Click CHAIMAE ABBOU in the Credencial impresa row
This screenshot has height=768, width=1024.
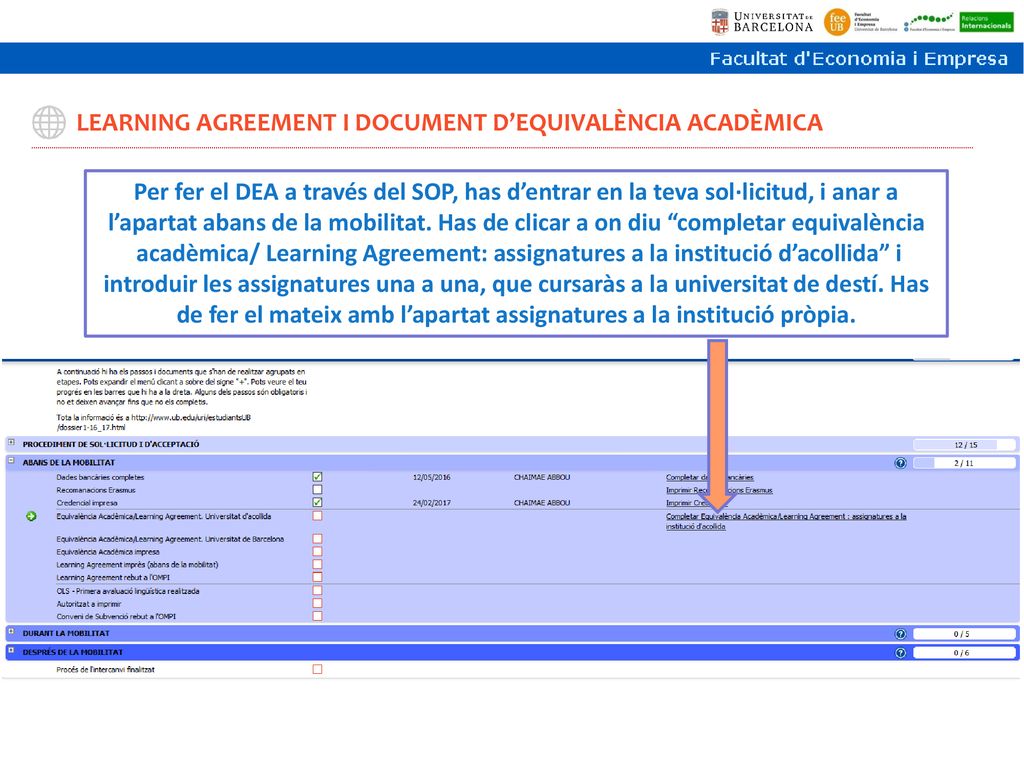(x=542, y=503)
